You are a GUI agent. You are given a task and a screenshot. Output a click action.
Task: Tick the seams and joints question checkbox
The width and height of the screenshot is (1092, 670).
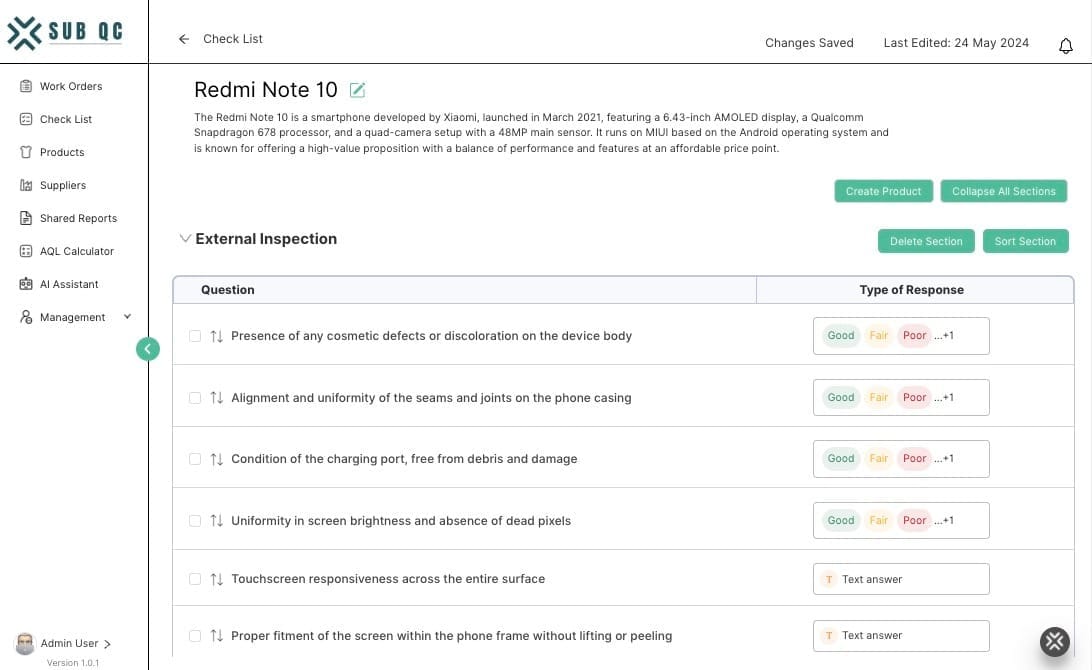point(195,398)
